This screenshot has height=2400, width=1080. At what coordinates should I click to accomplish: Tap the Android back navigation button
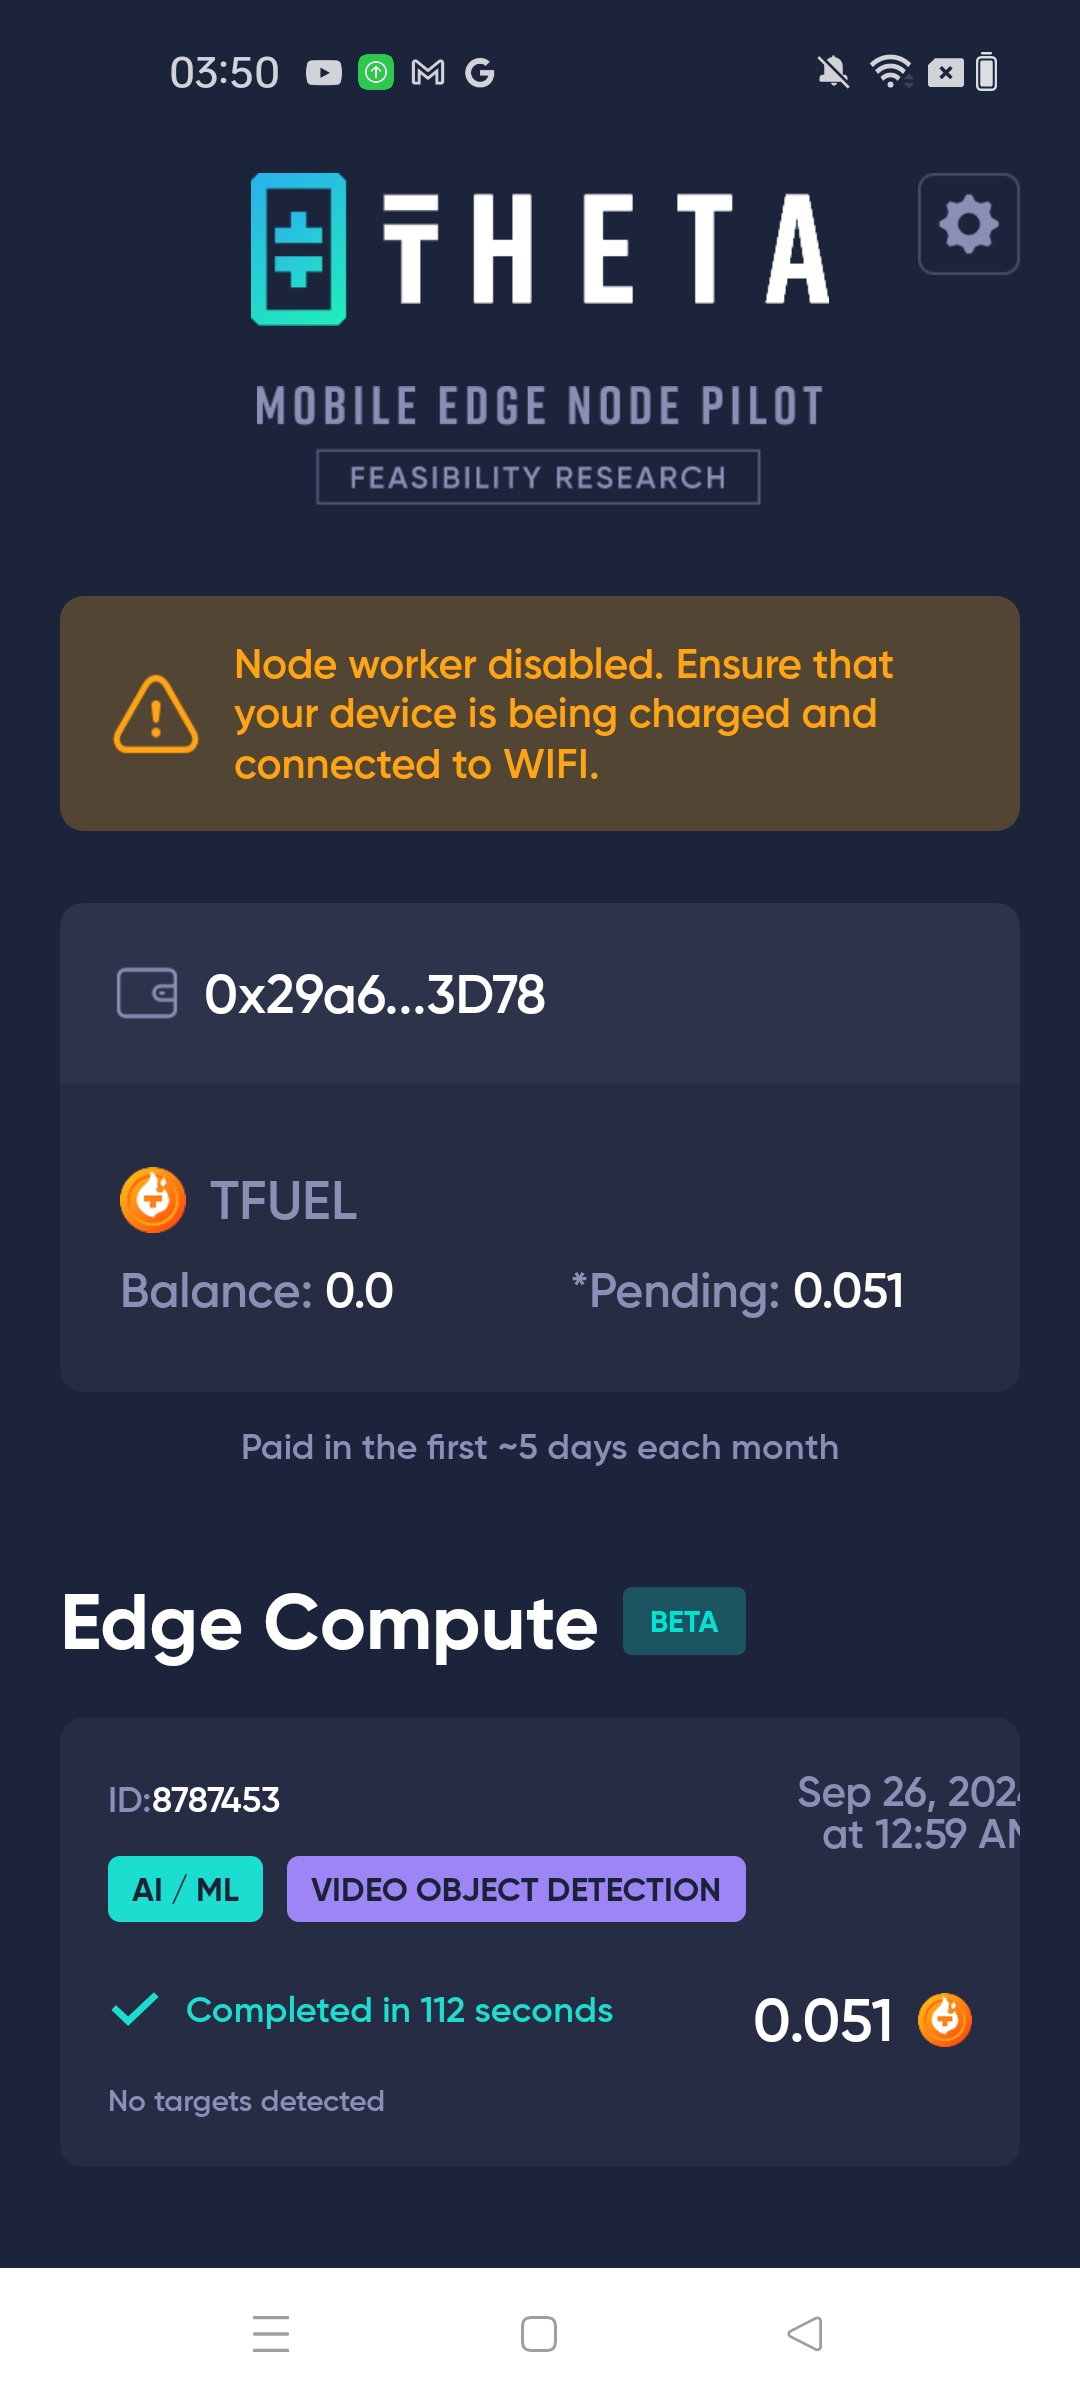(805, 2334)
